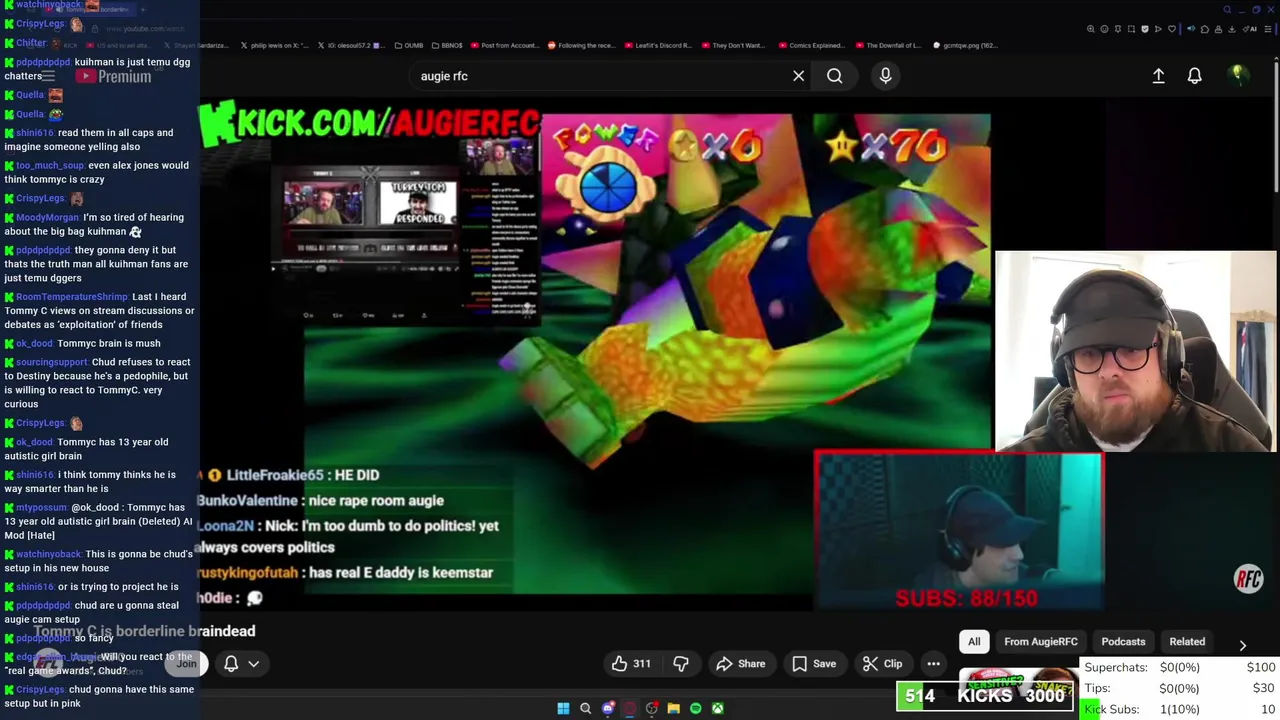Click the in-video chat name 'LittleFroakie65'
This screenshot has width=1280, height=720.
coord(275,476)
